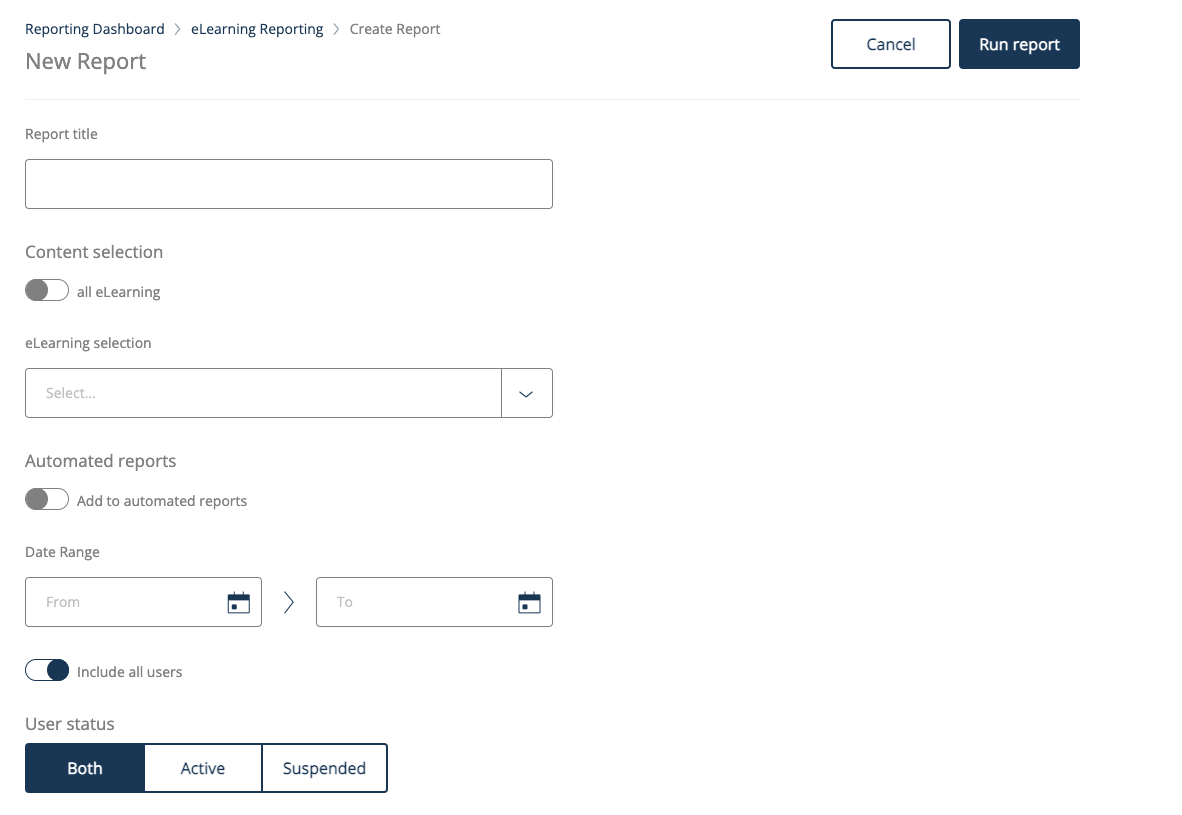Screen dimensions: 1182x815
Task: Disable the Include all users toggle
Action: click(47, 671)
